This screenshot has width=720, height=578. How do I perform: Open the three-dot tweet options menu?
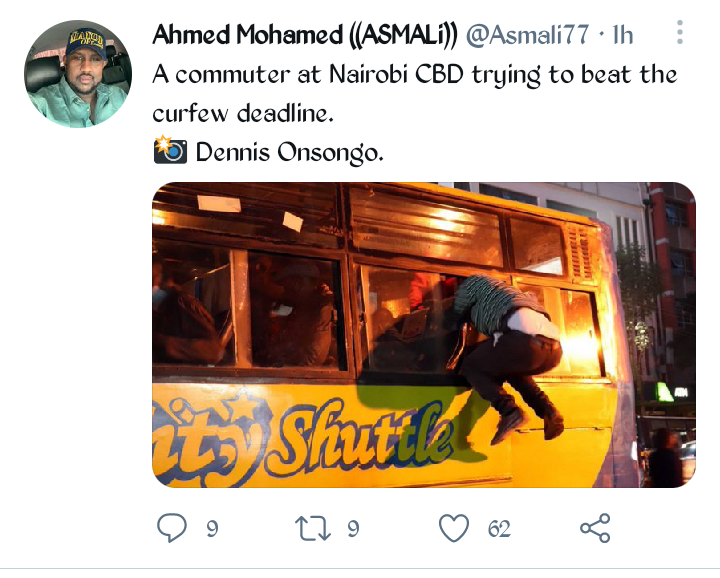tap(680, 33)
